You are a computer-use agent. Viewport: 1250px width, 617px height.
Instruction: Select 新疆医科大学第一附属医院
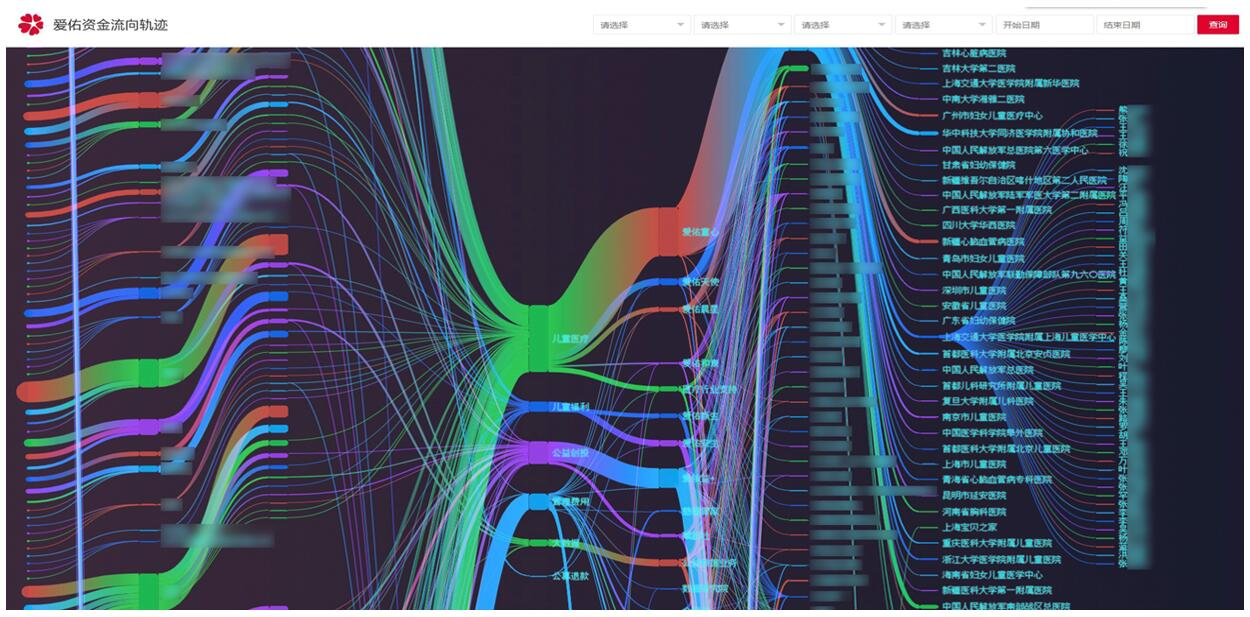pyautogui.click(x=997, y=590)
